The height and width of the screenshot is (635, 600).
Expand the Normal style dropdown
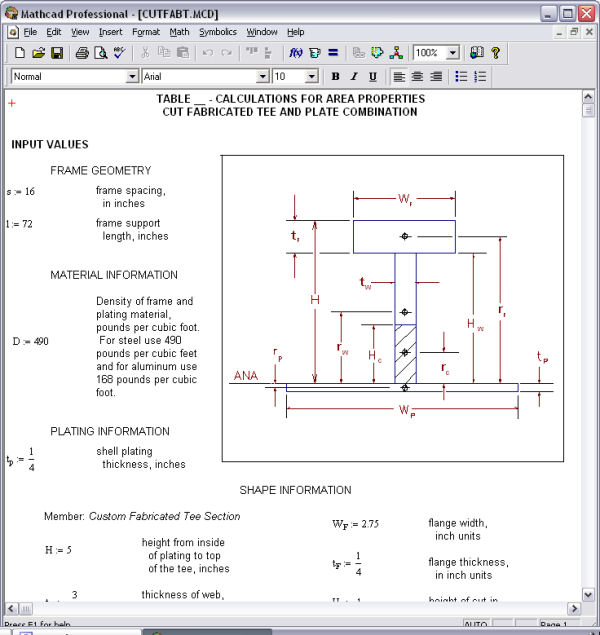132,77
